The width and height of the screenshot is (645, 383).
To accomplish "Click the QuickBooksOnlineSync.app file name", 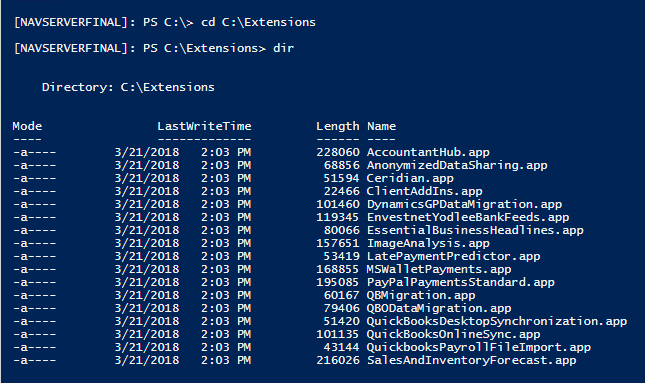I will pyautogui.click(x=453, y=334).
